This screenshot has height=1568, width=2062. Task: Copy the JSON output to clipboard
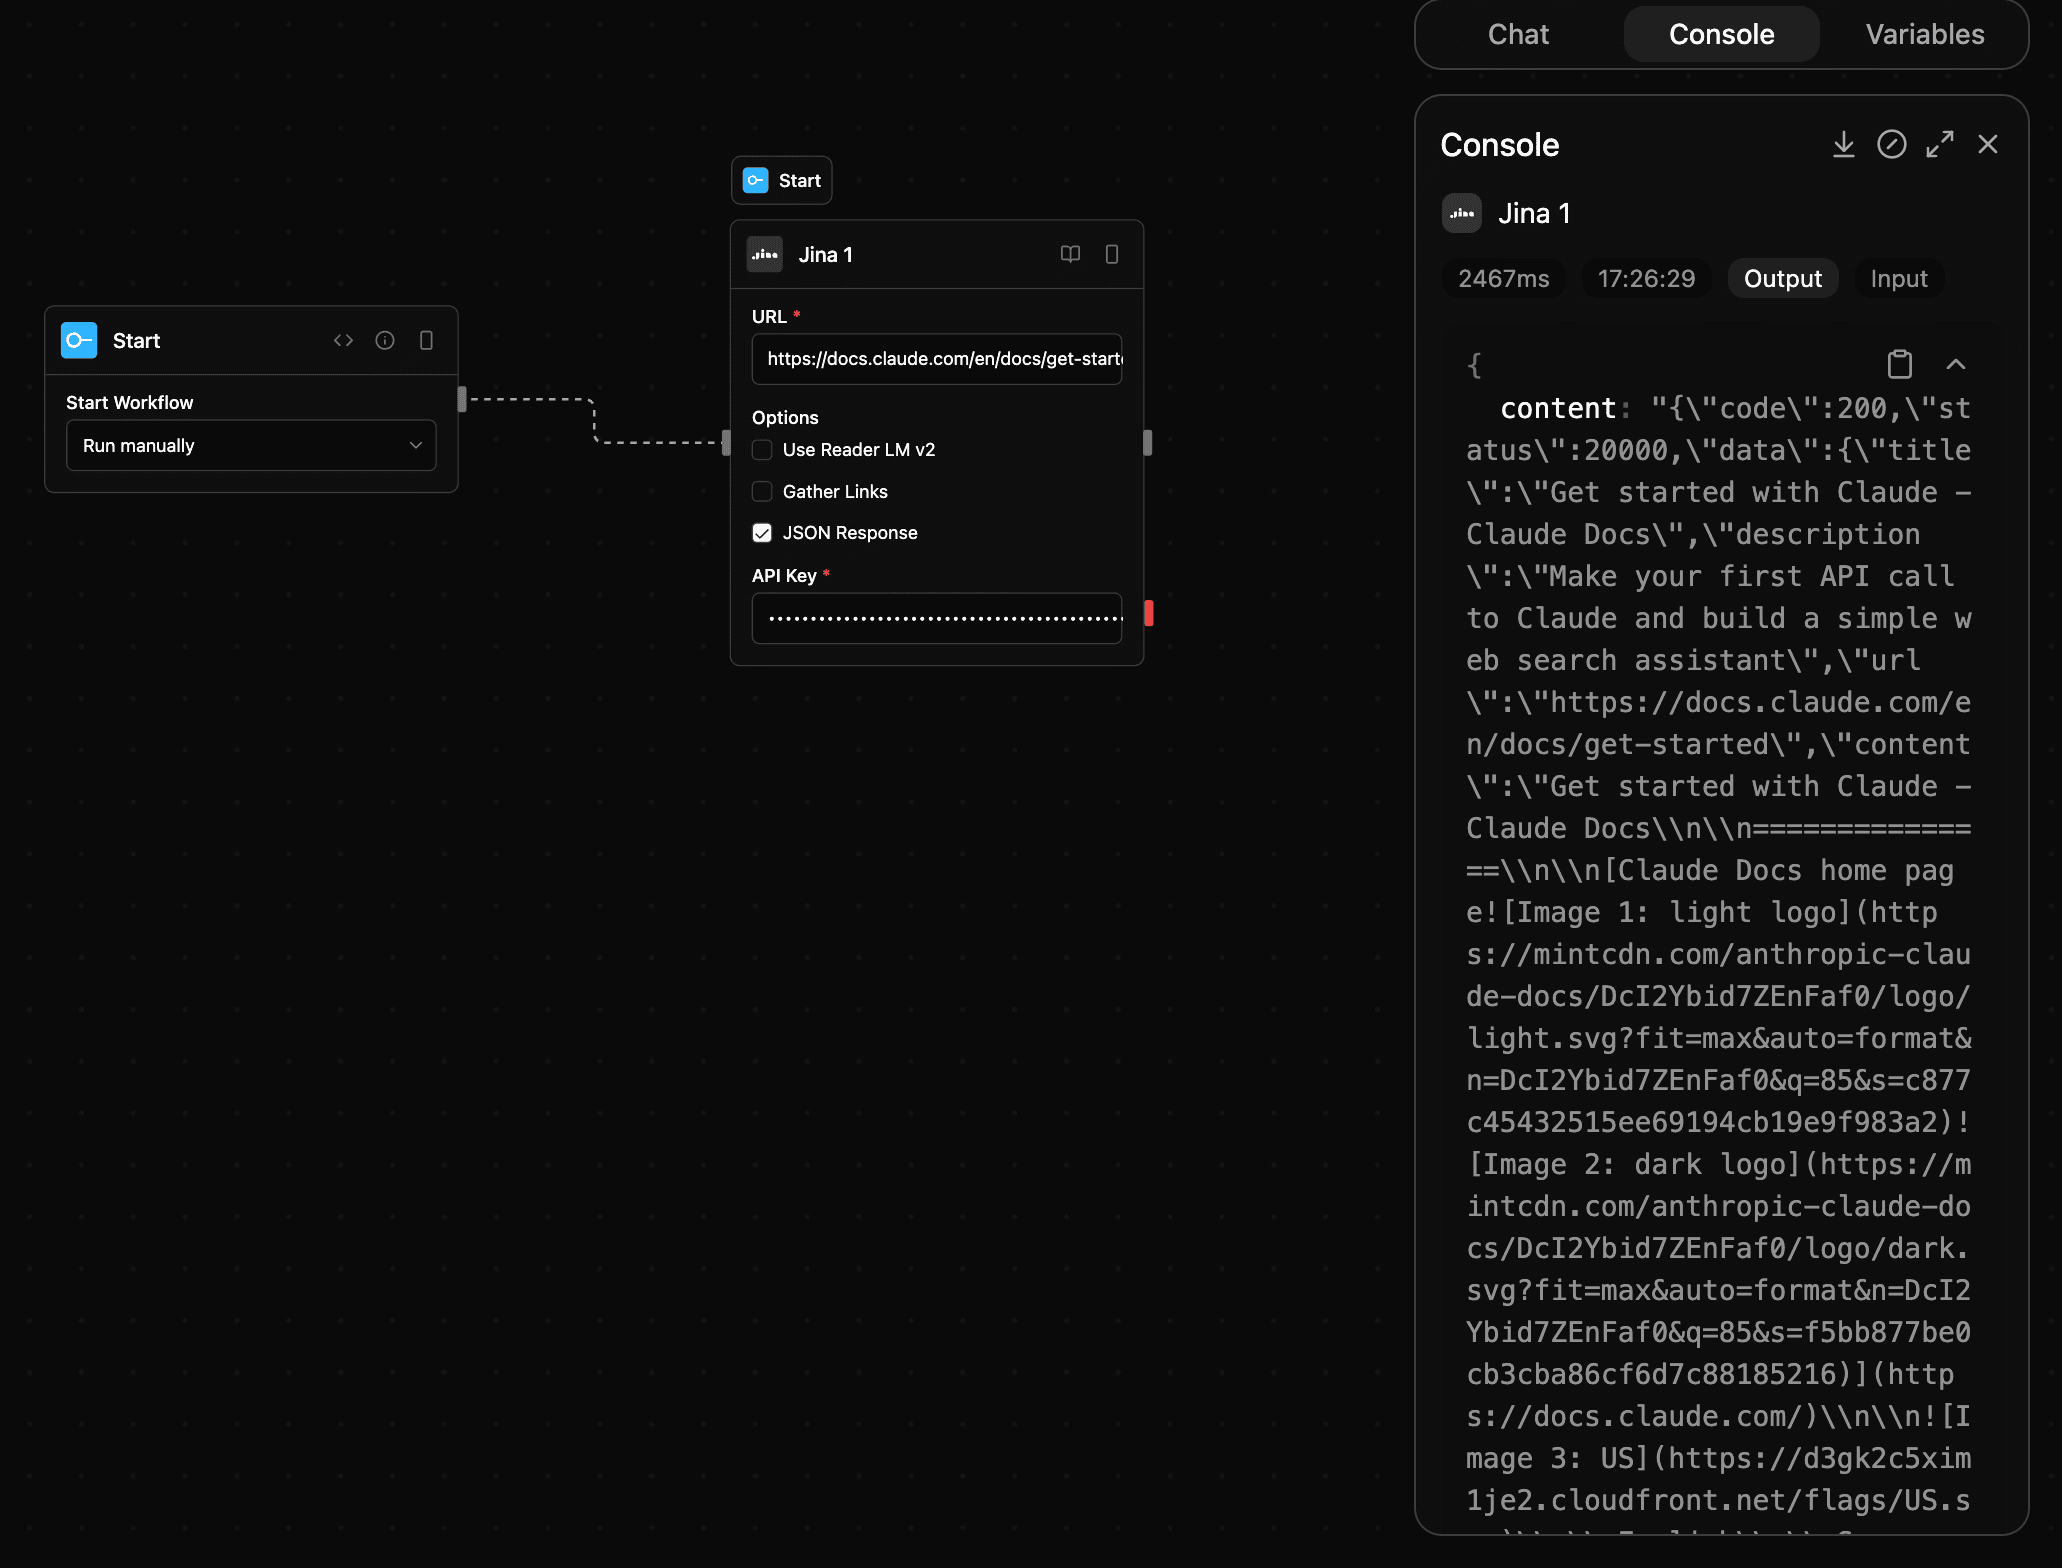coord(1900,363)
